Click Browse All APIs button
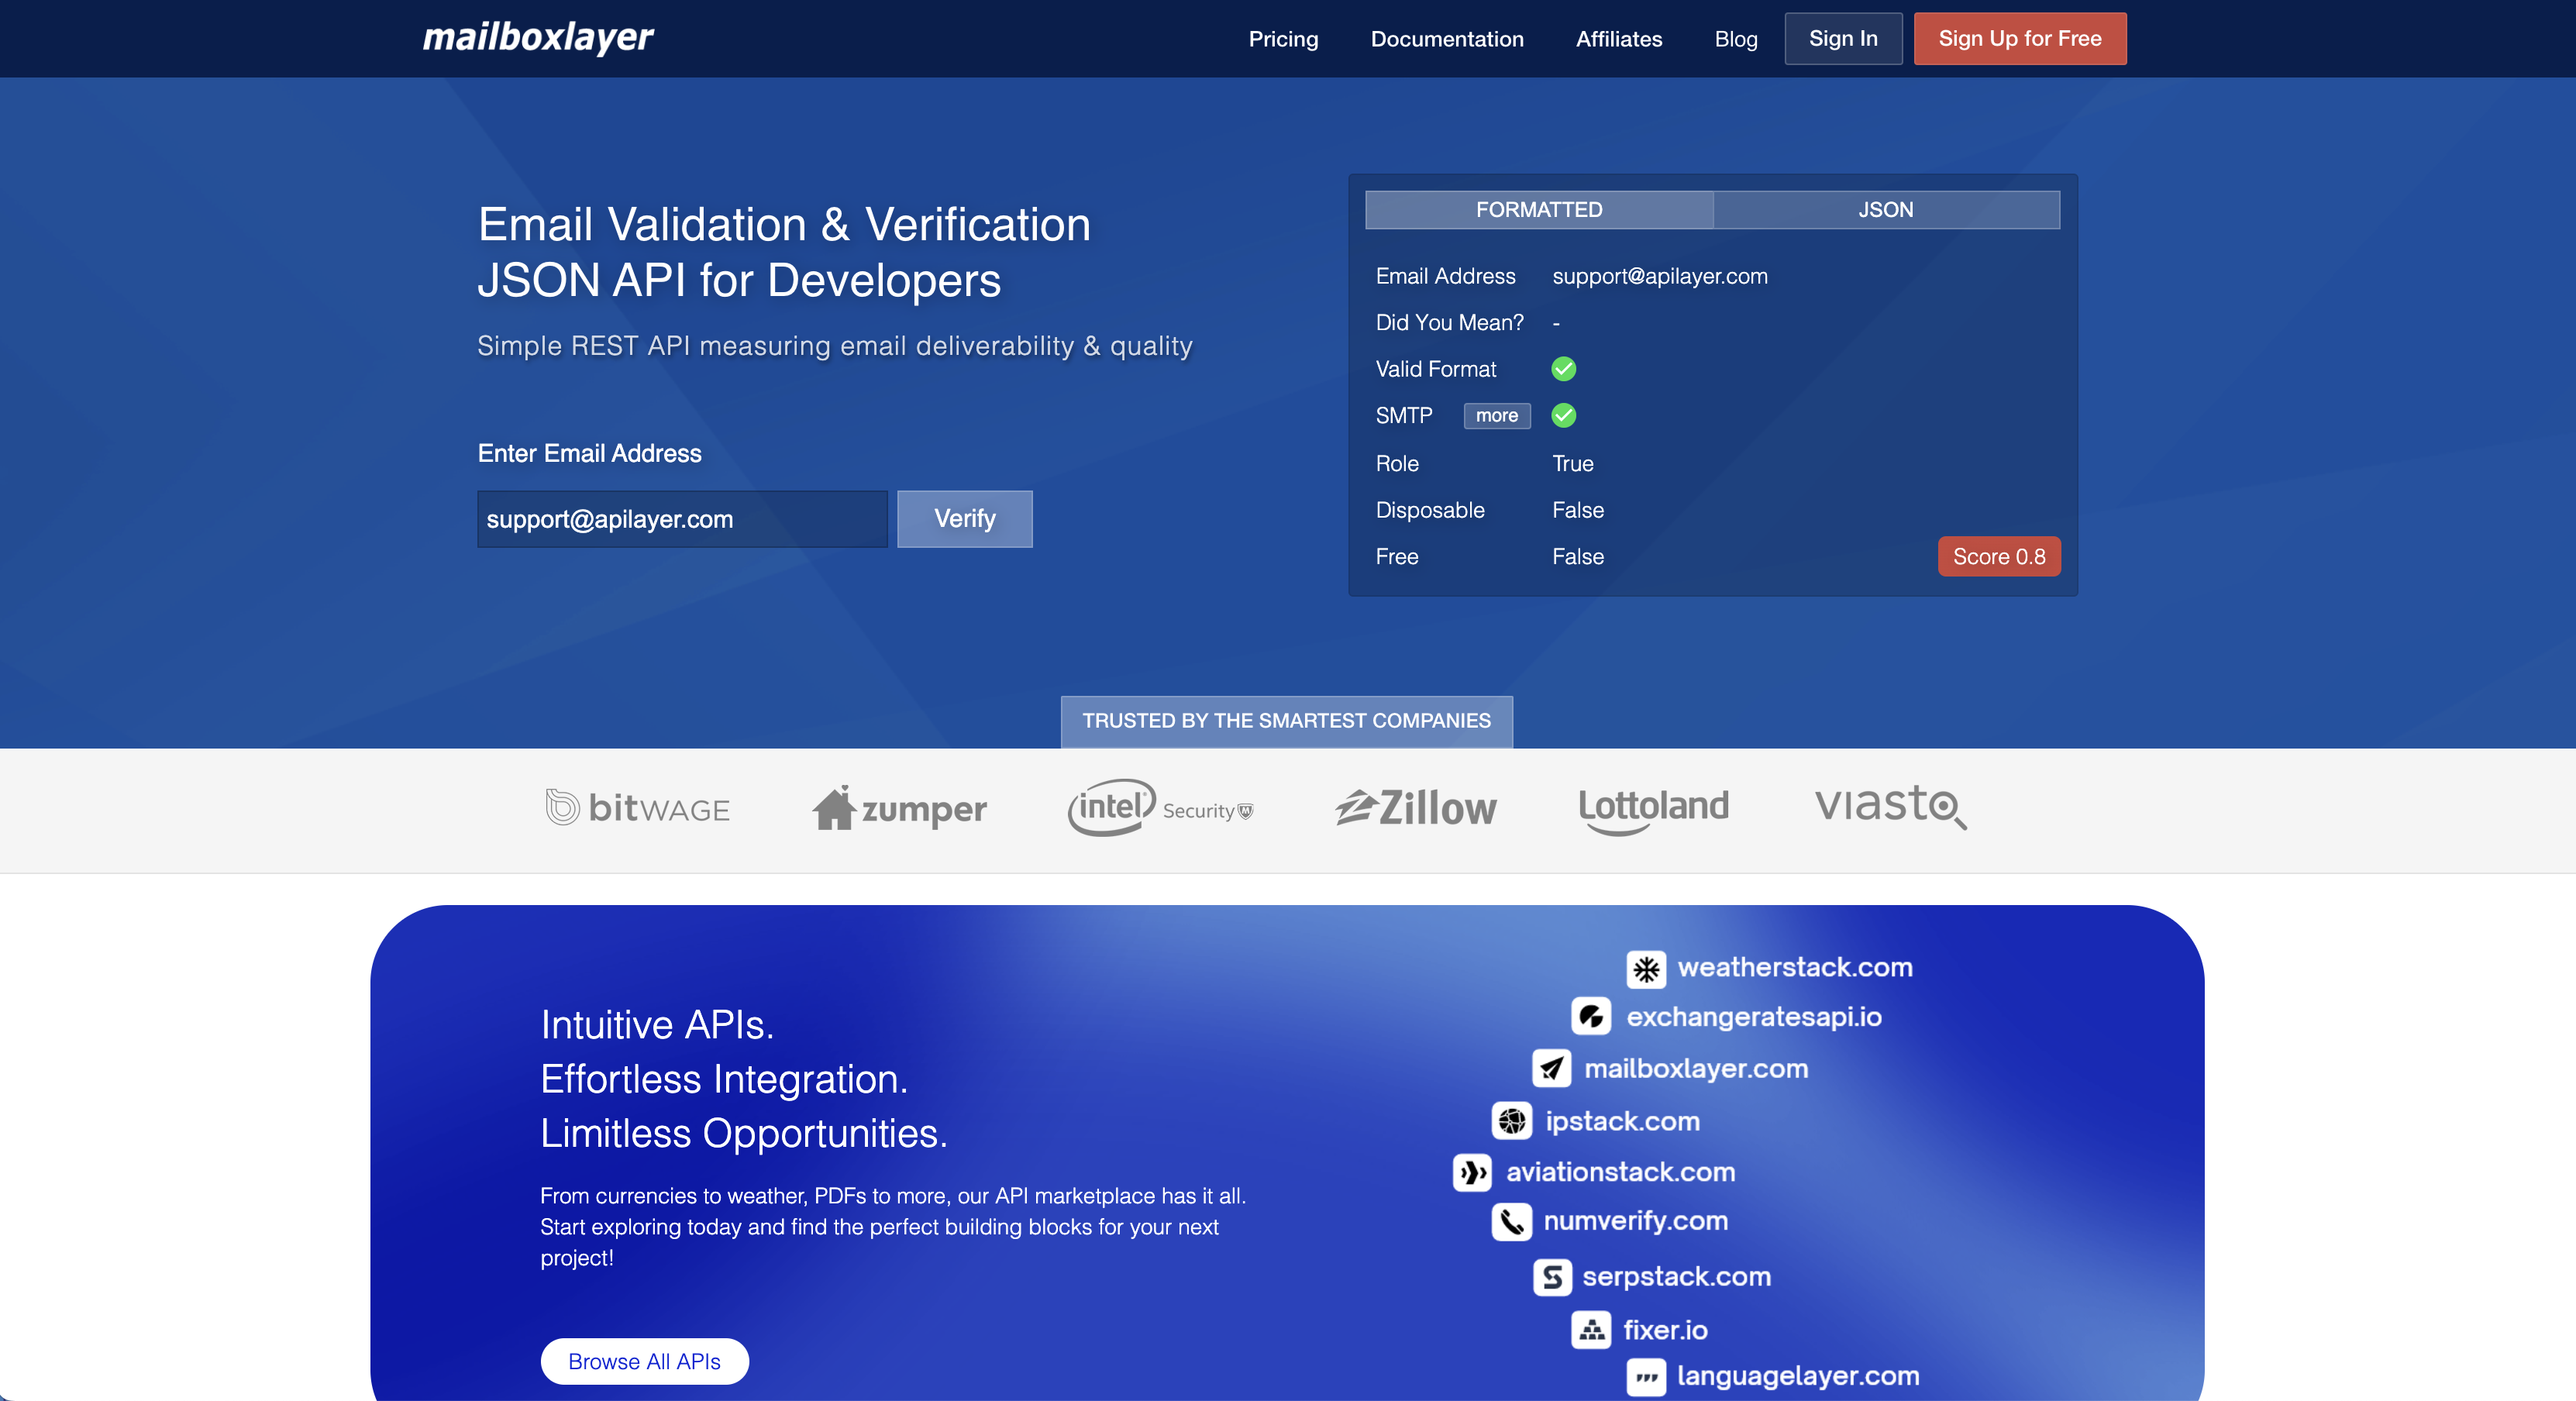Screen dimensions: 2576x1401 click(x=644, y=1362)
